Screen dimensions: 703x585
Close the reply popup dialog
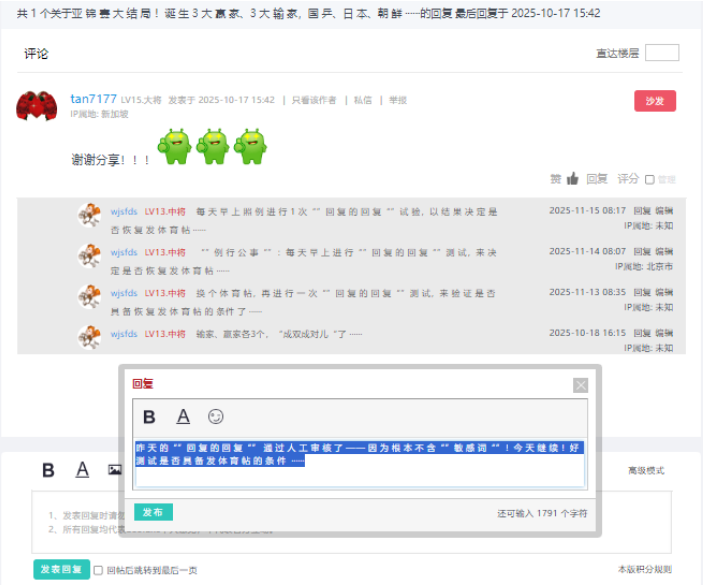click(x=581, y=385)
